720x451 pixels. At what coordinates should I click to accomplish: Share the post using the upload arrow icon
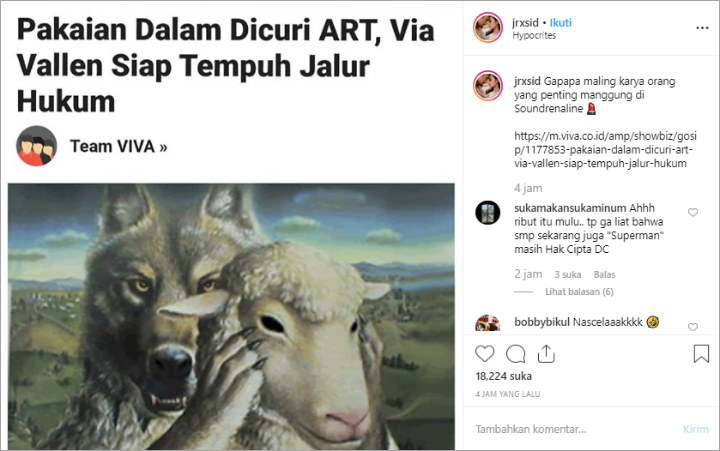(x=546, y=354)
